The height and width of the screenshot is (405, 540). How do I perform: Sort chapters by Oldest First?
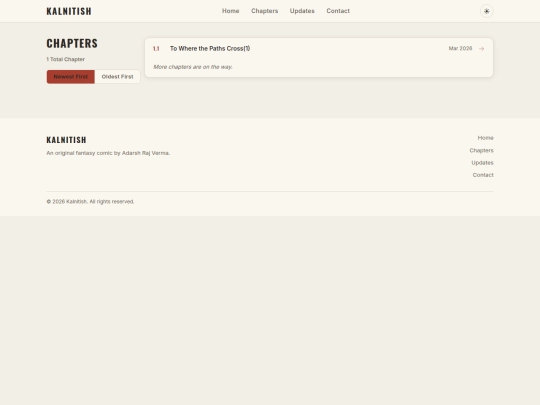(117, 77)
